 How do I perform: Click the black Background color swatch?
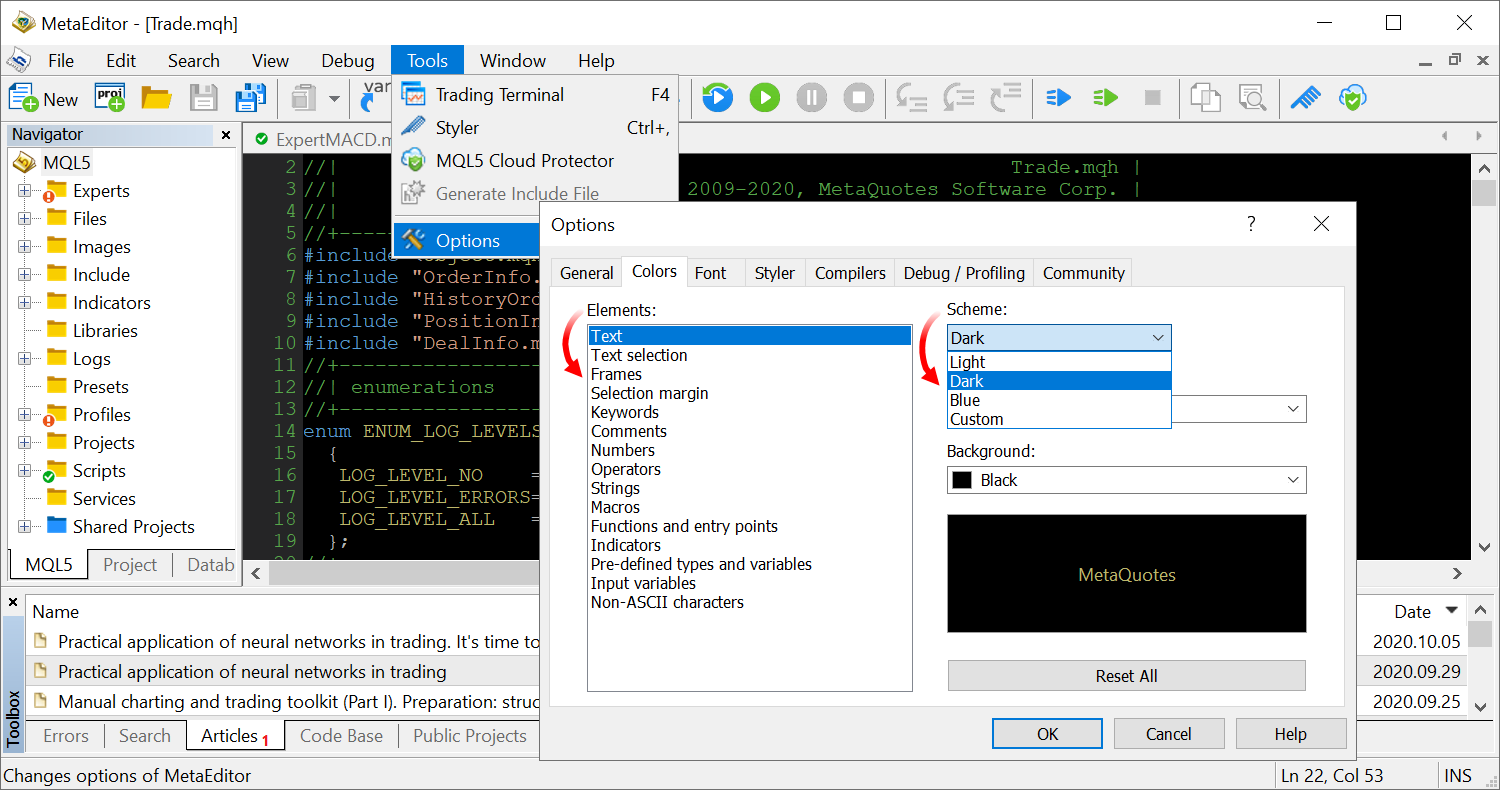[962, 480]
